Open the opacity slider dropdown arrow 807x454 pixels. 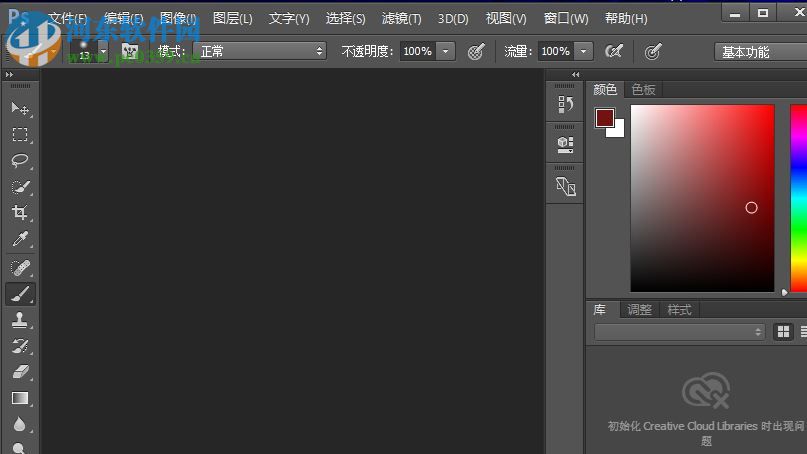pos(446,51)
